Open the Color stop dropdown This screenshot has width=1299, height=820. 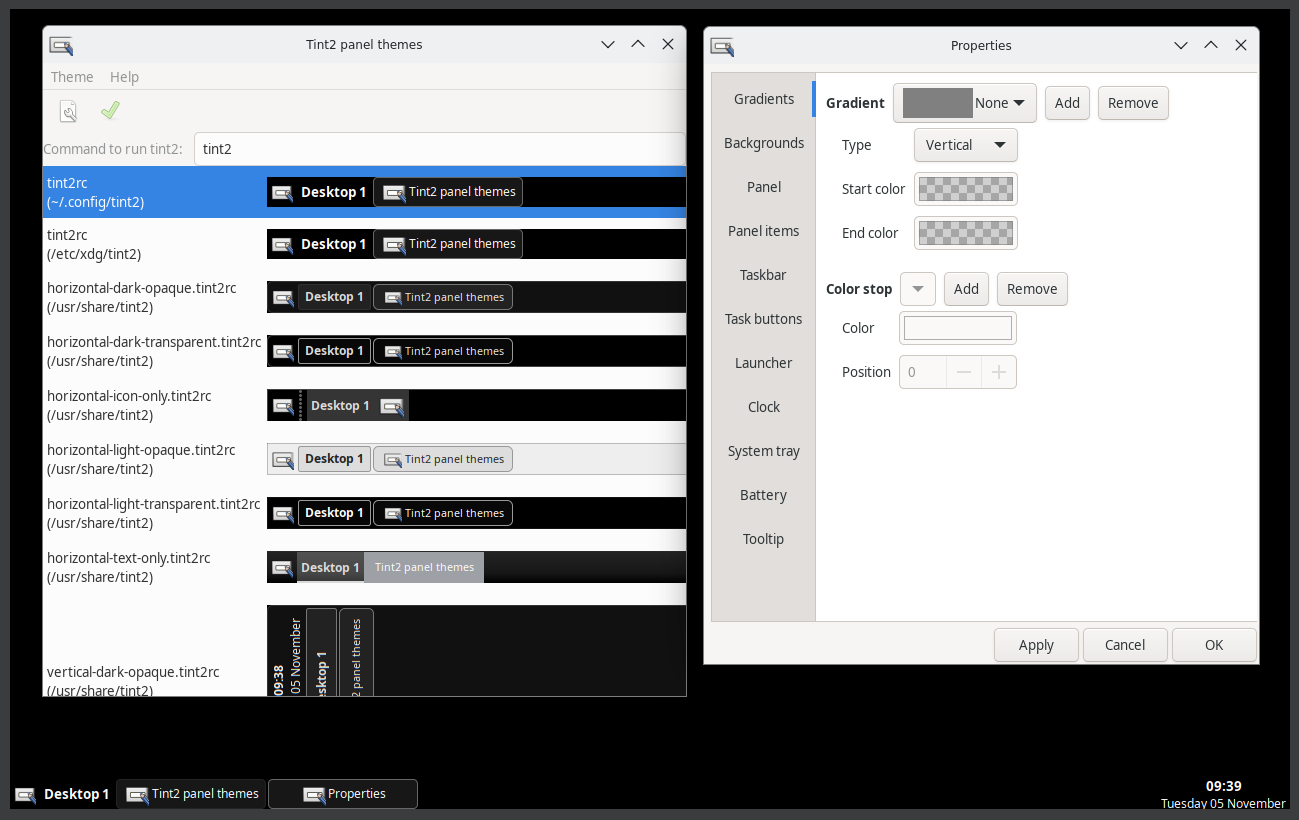pos(917,289)
